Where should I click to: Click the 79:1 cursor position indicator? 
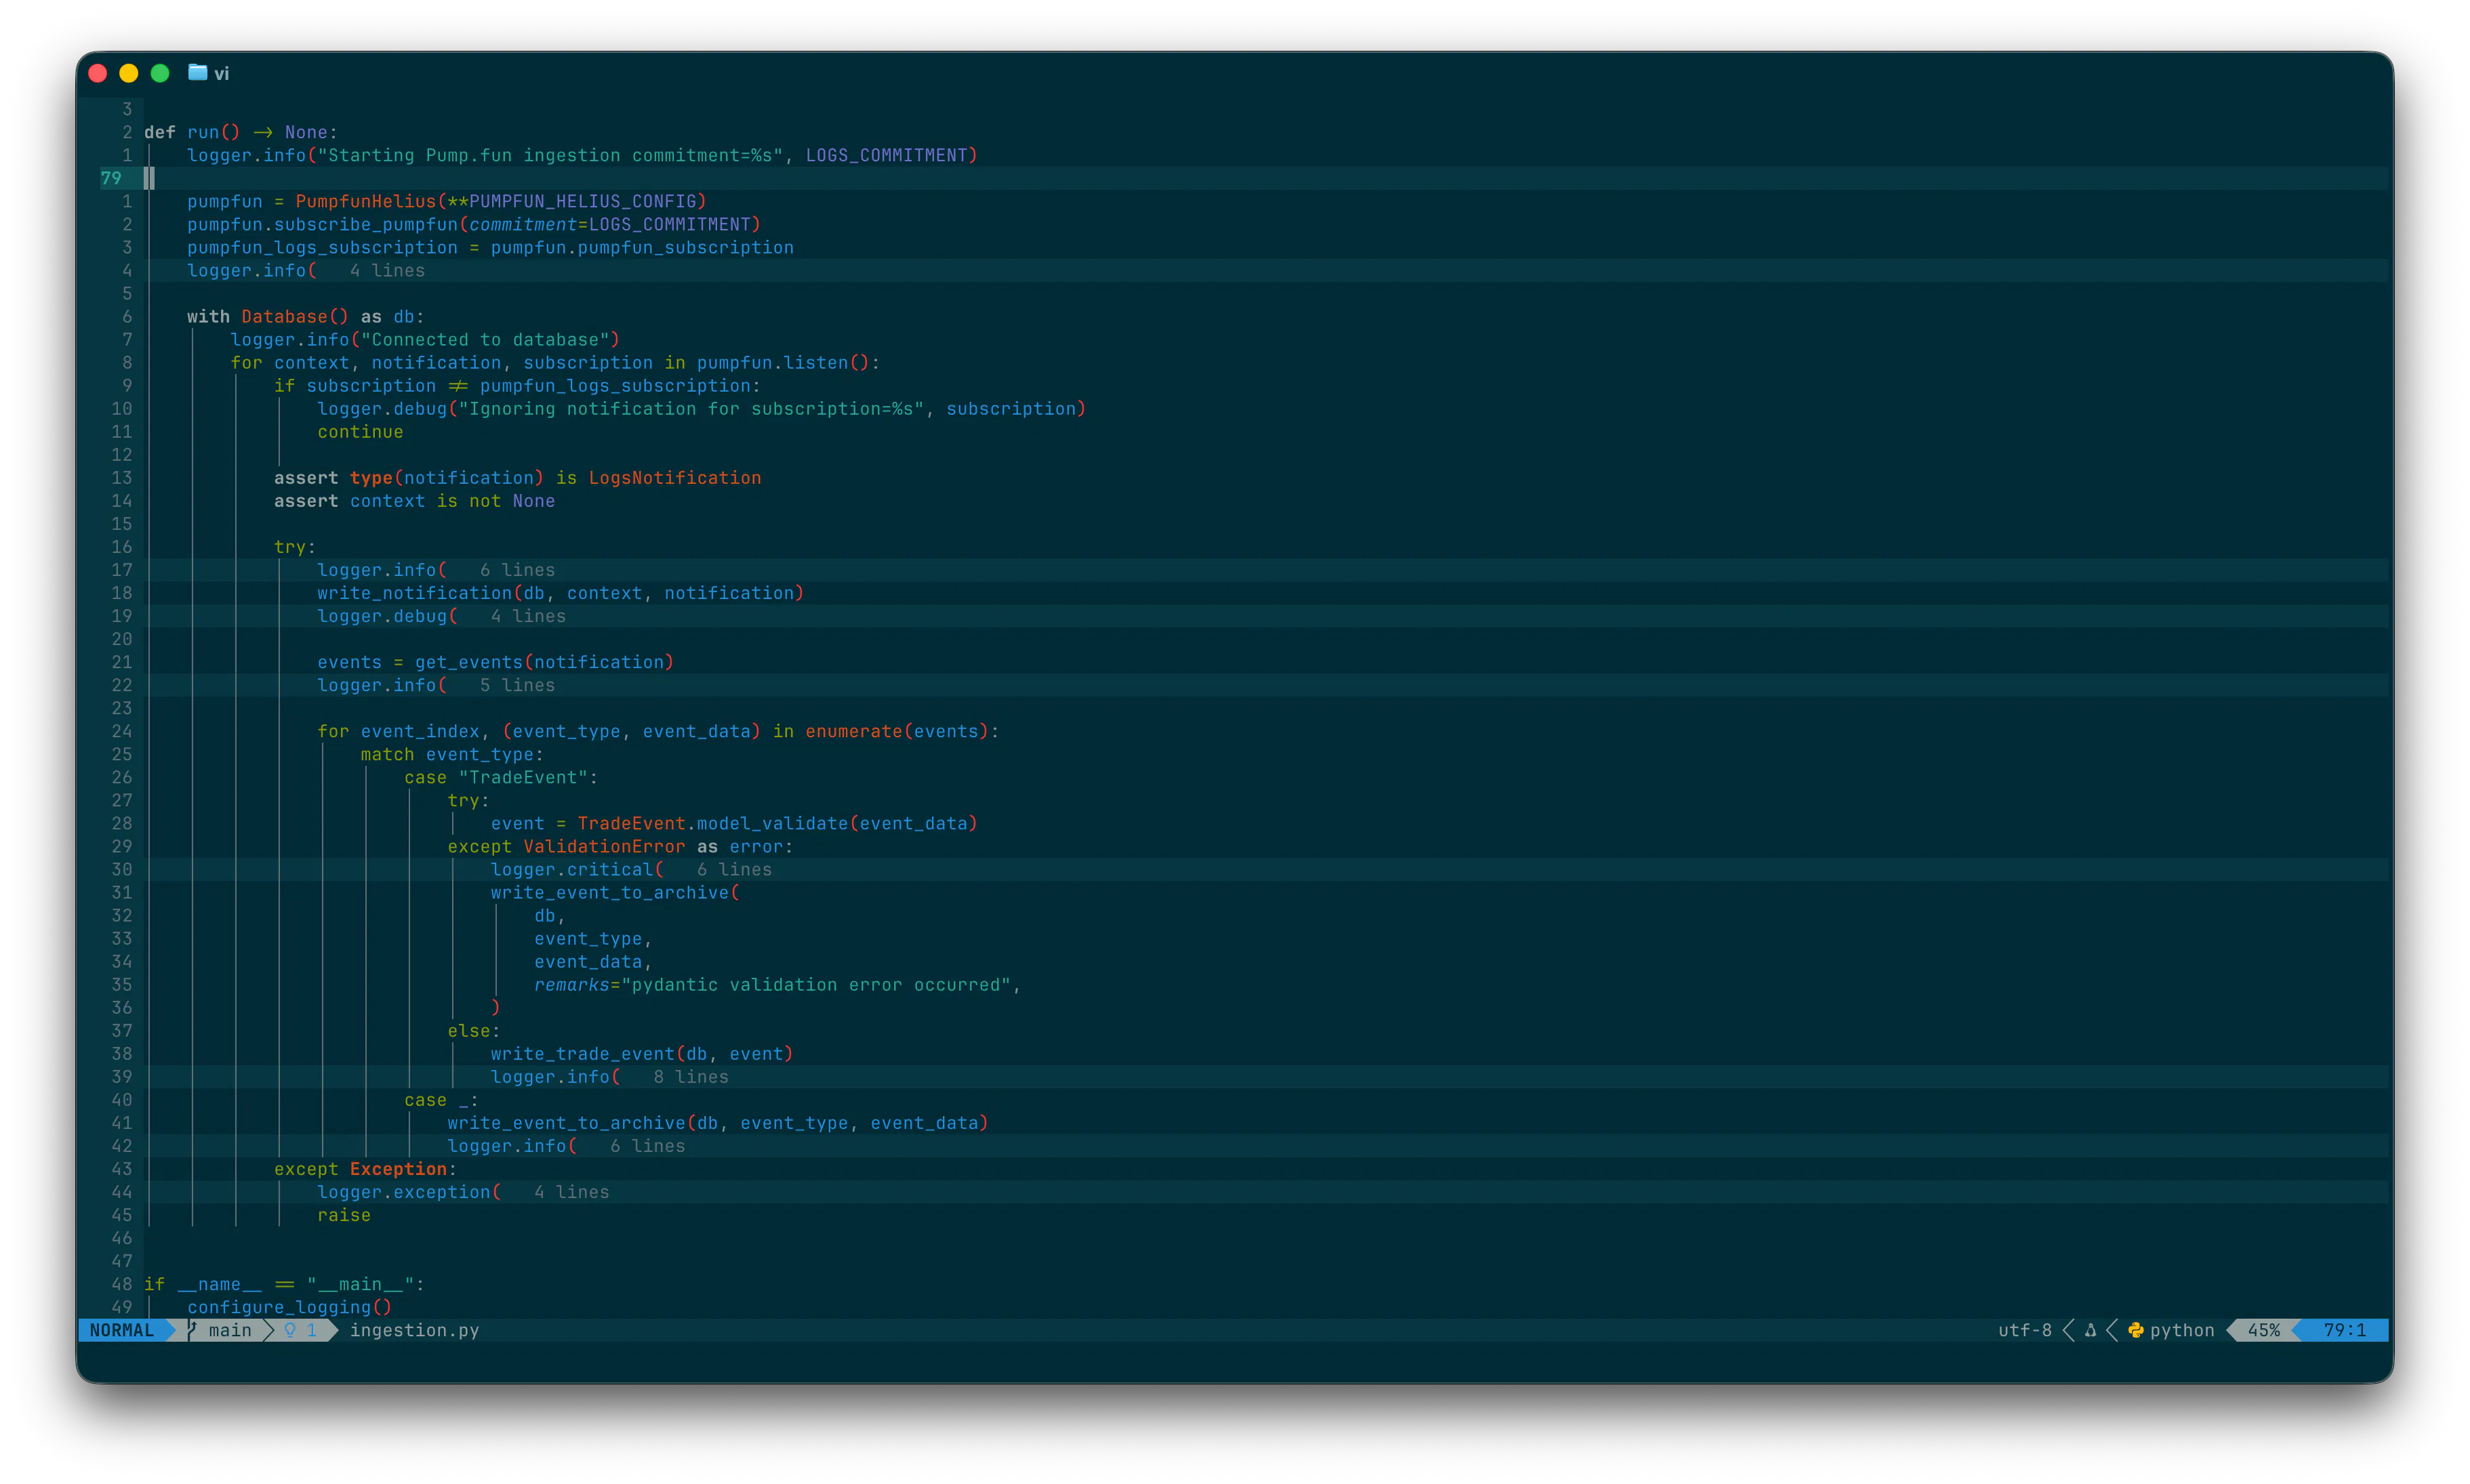2344,1330
